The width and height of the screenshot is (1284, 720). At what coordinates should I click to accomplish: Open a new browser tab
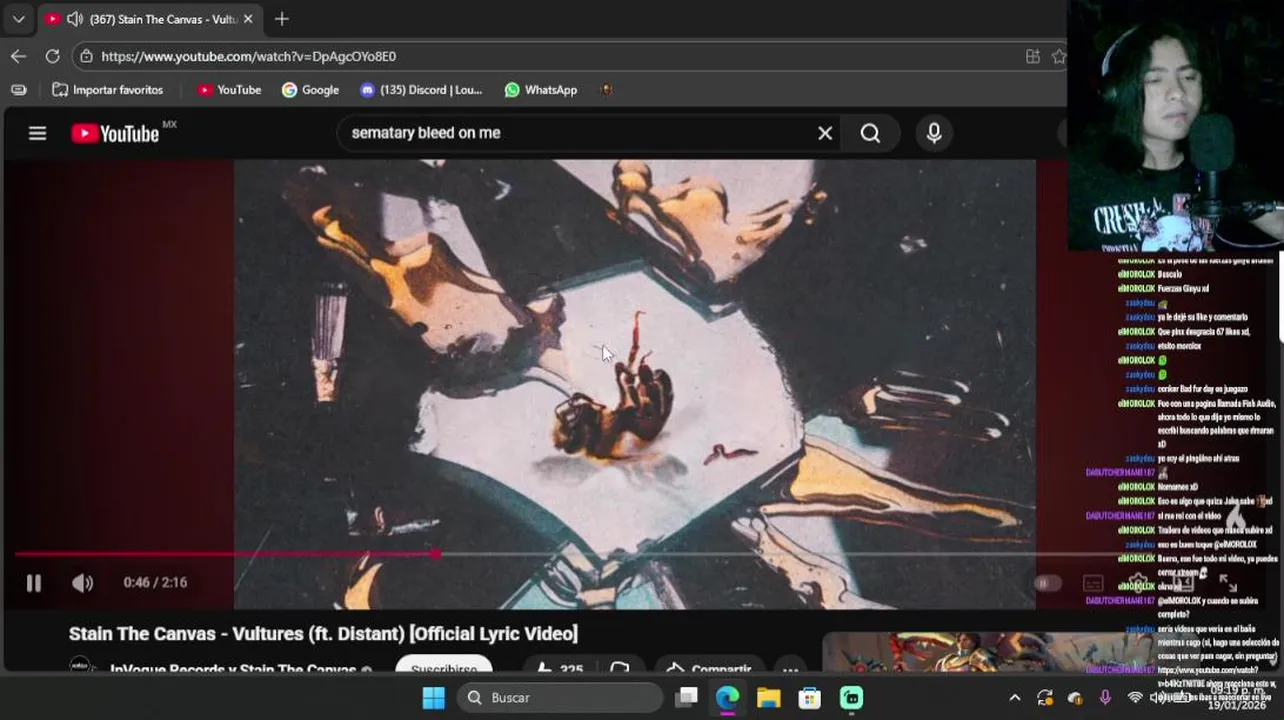pos(282,19)
